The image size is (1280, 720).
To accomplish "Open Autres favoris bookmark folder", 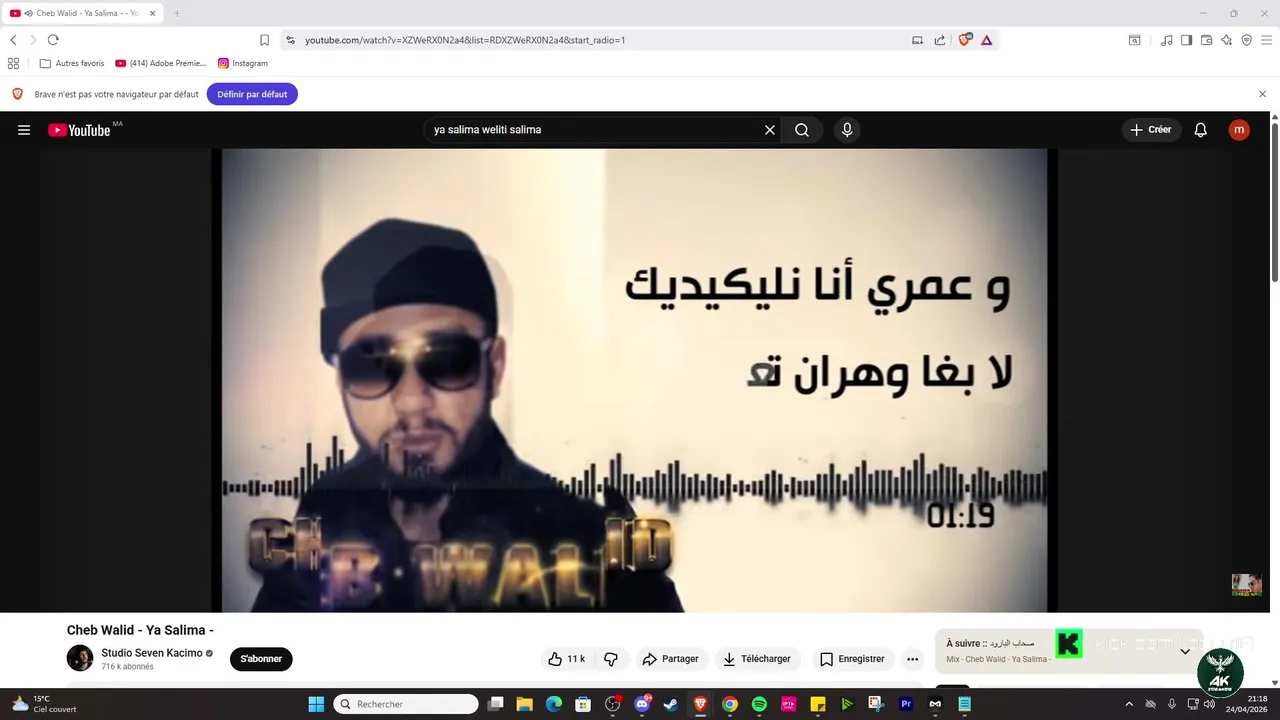I will coord(72,63).
